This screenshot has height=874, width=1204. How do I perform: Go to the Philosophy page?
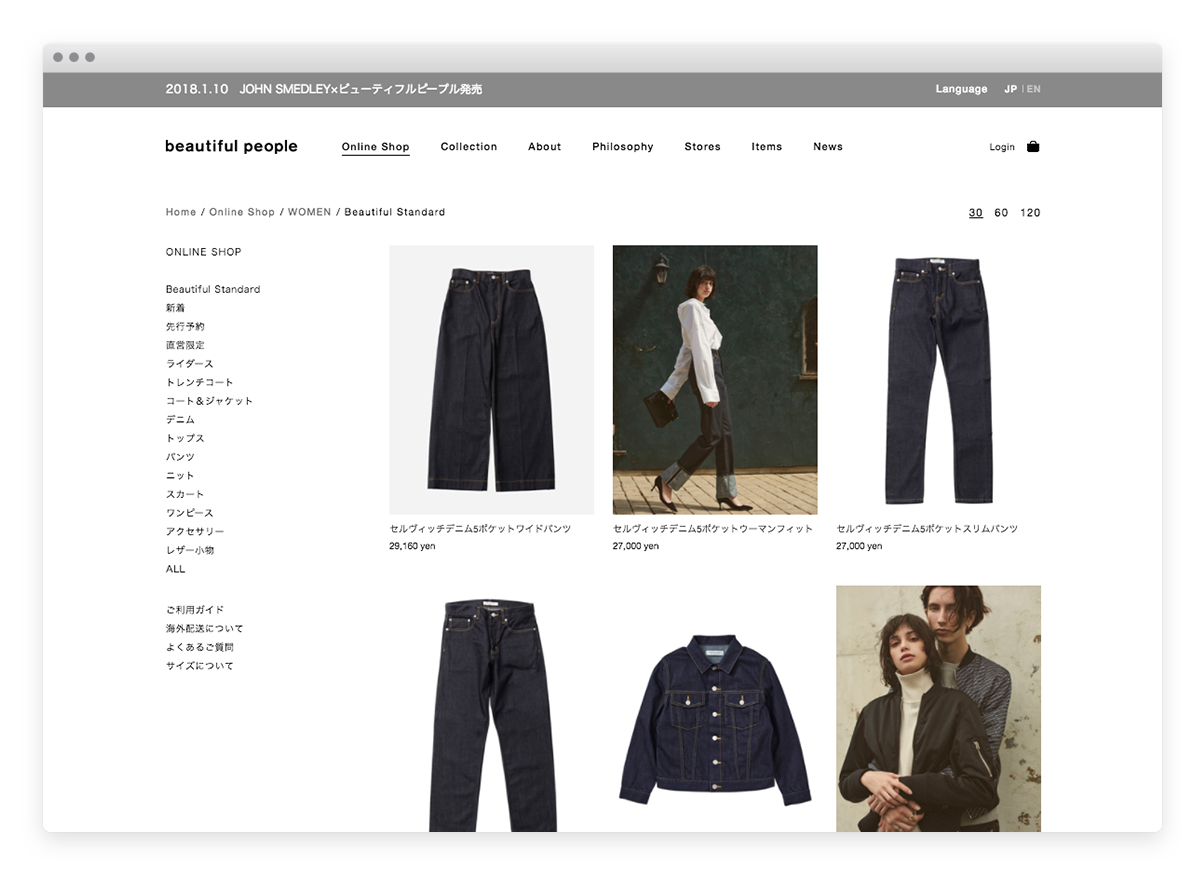point(622,147)
